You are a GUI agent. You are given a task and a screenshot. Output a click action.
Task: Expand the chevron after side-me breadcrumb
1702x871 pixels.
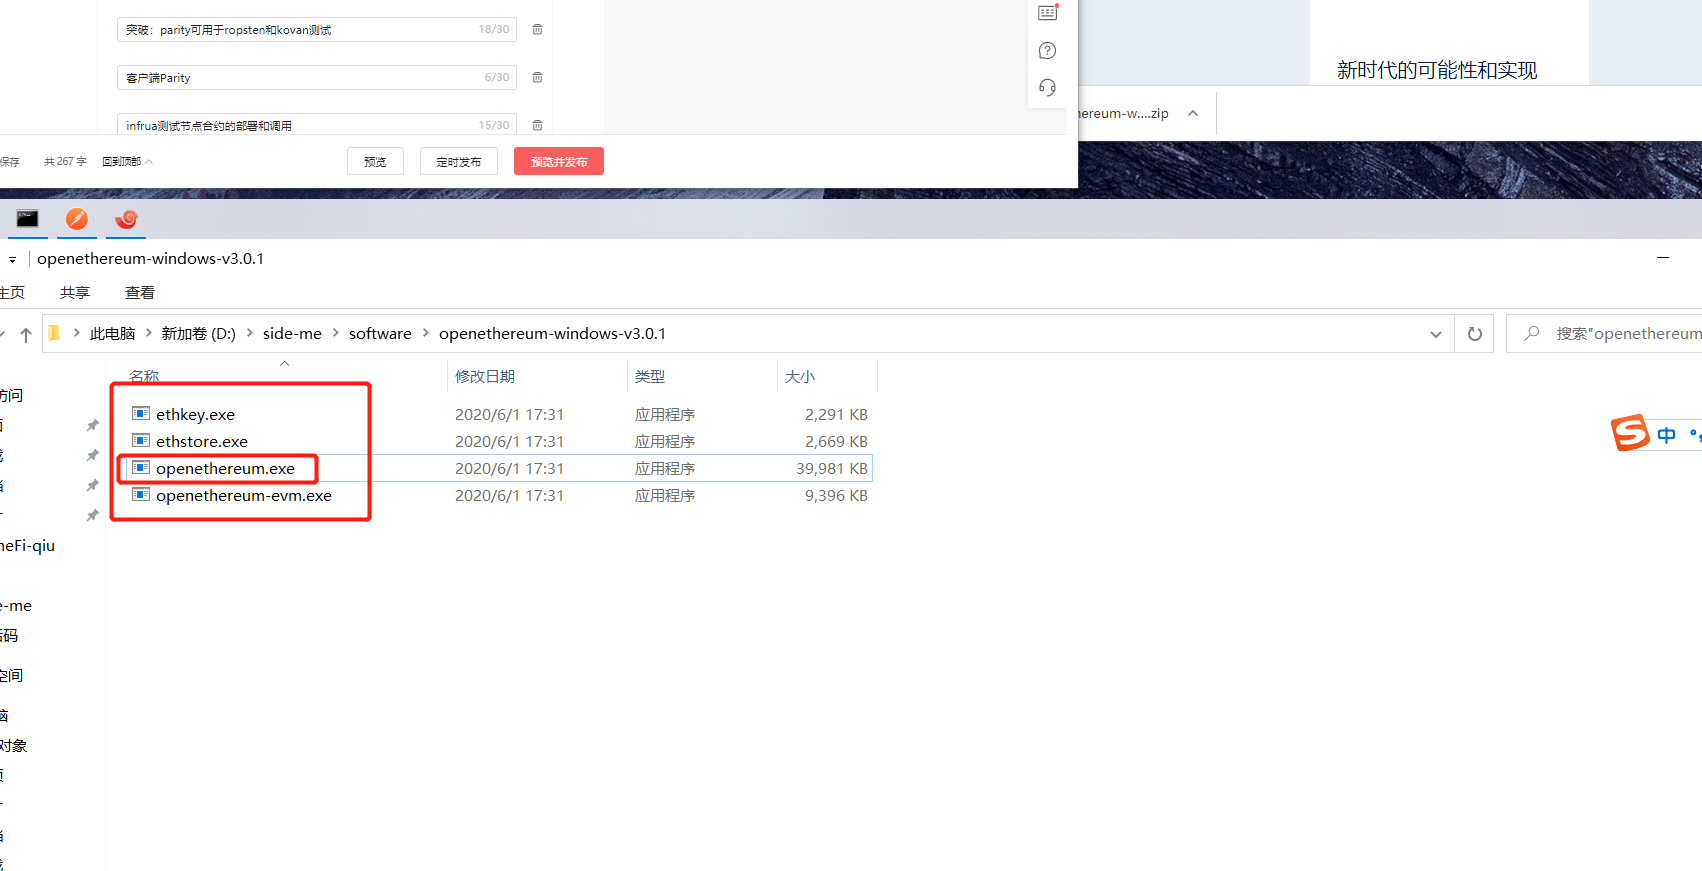(336, 333)
